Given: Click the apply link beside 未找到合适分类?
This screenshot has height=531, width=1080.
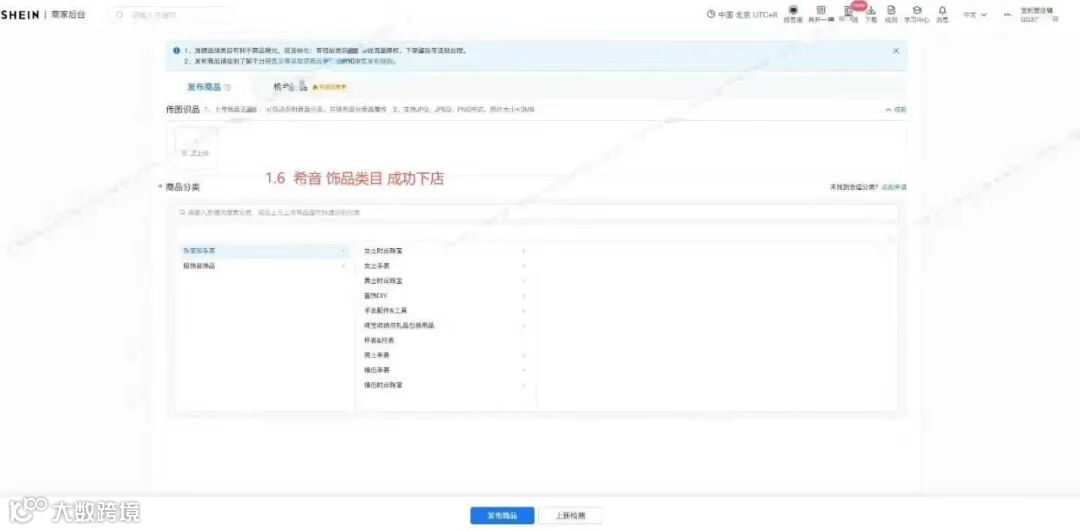Looking at the screenshot, I should (x=894, y=187).
